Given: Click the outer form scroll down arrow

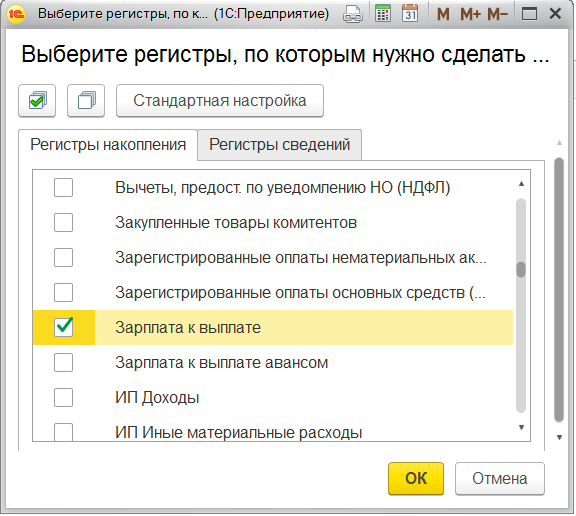Looking at the screenshot, I should pos(559,437).
